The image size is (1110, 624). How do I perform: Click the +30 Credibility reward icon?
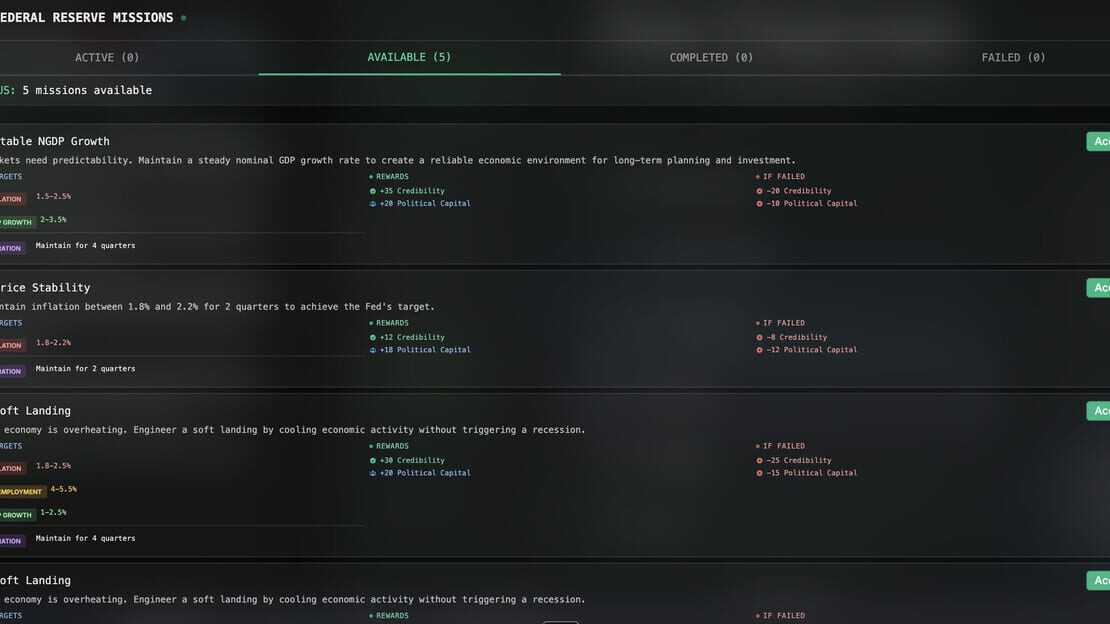click(372, 460)
